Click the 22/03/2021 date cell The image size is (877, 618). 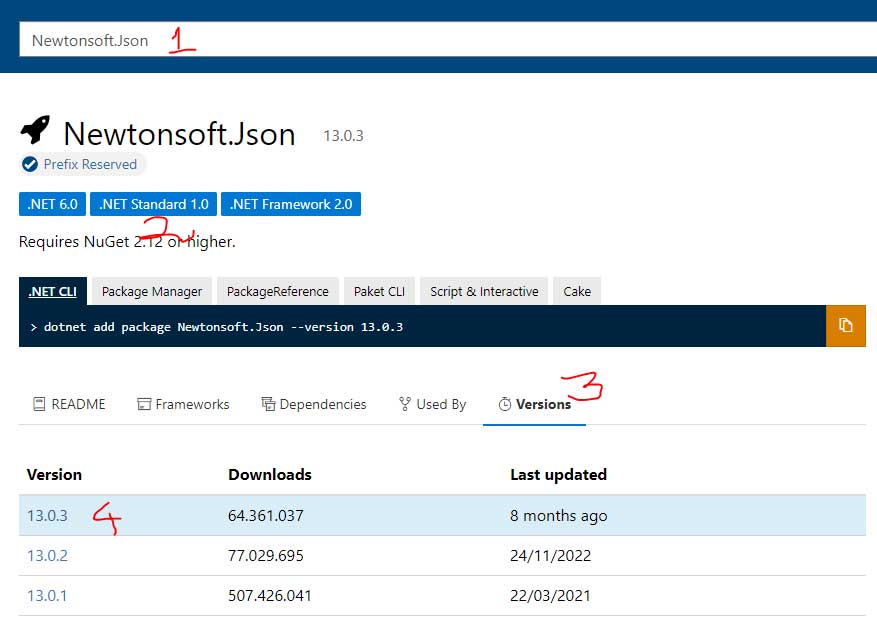pos(550,596)
